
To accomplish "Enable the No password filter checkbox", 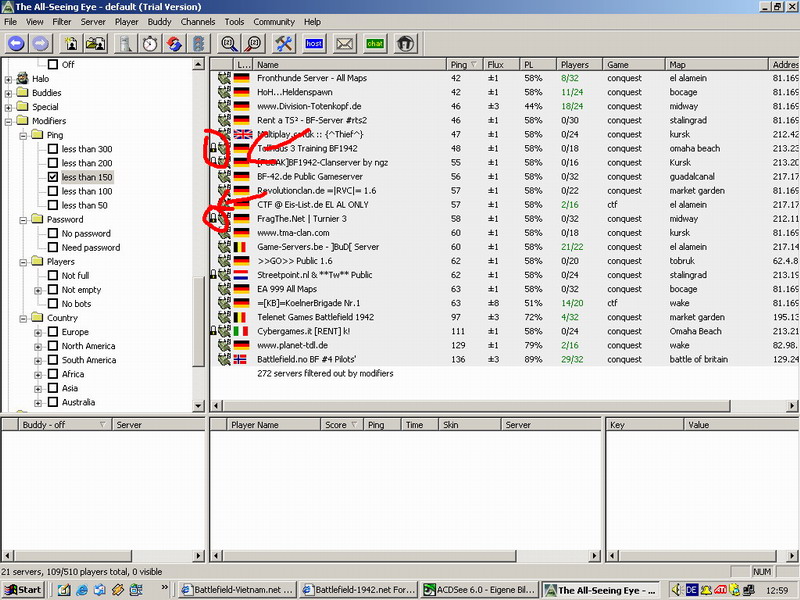I will (x=54, y=234).
